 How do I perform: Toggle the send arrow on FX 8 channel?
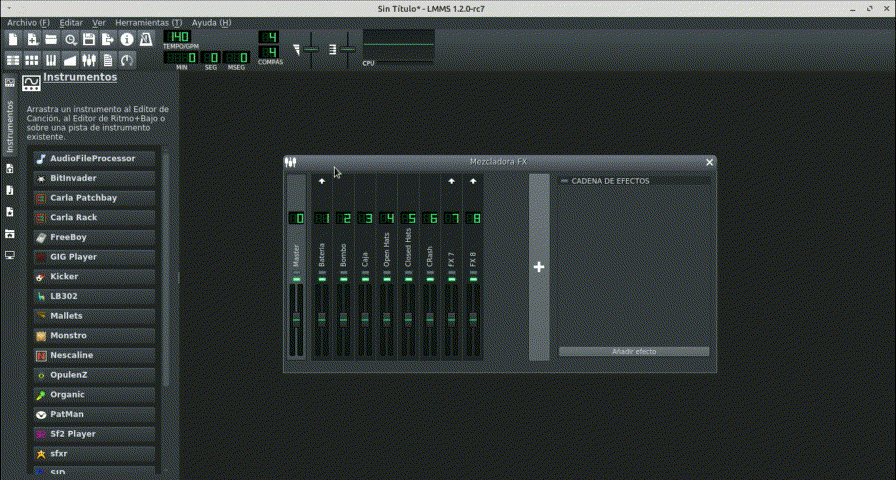[x=473, y=181]
